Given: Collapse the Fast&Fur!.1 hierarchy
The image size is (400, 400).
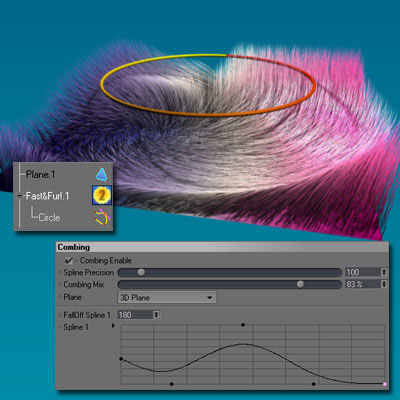Looking at the screenshot, I should [19, 196].
